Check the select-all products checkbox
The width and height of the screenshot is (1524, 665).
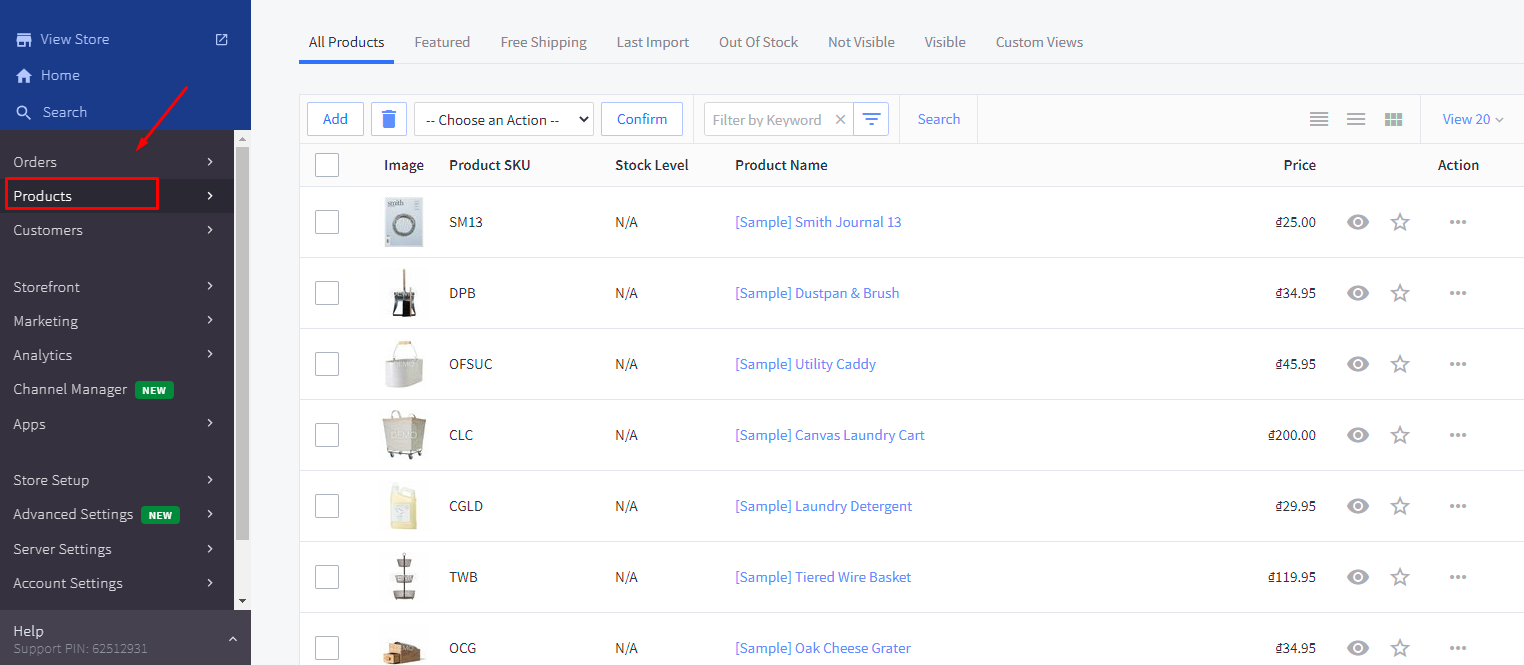327,165
